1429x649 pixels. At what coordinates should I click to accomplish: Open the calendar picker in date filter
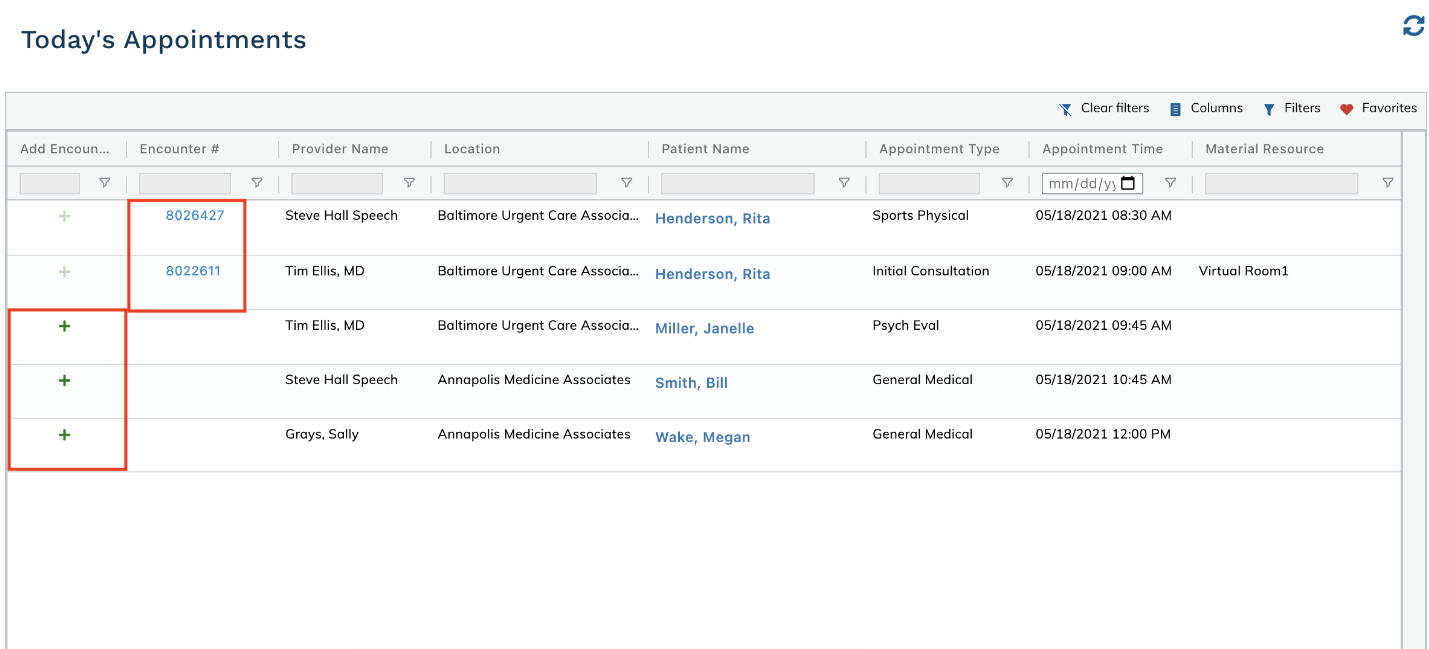(1129, 183)
